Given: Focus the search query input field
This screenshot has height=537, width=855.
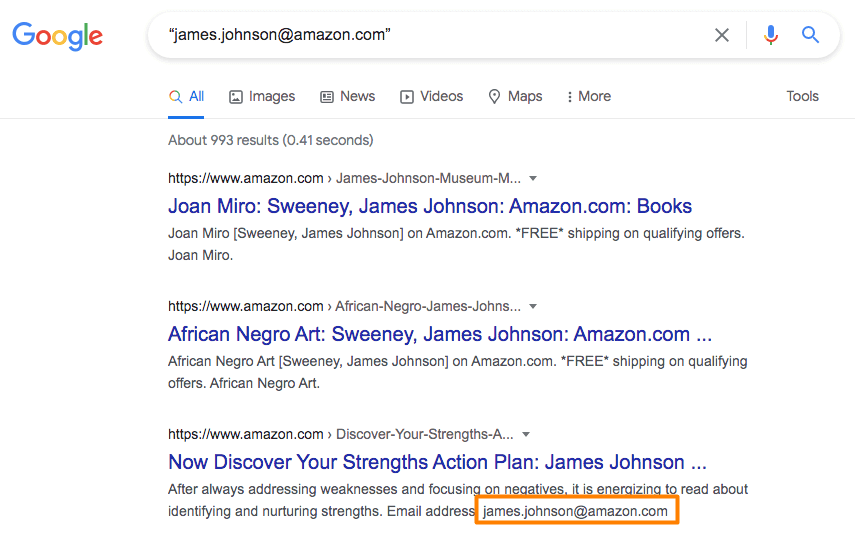Looking at the screenshot, I should click(x=431, y=35).
